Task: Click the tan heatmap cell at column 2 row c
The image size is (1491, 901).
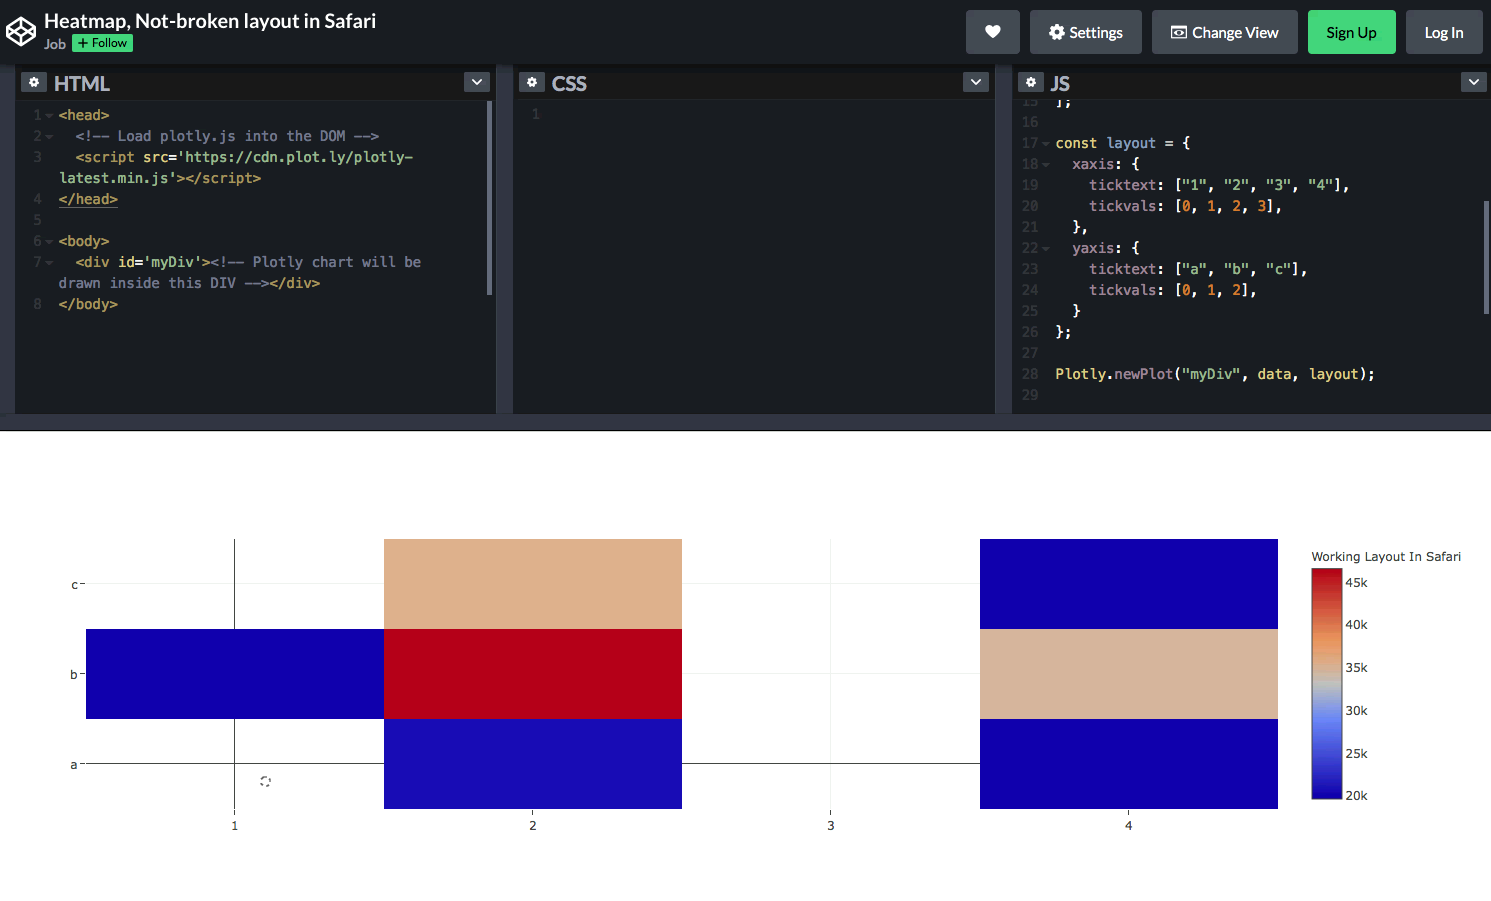Action: coord(533,584)
